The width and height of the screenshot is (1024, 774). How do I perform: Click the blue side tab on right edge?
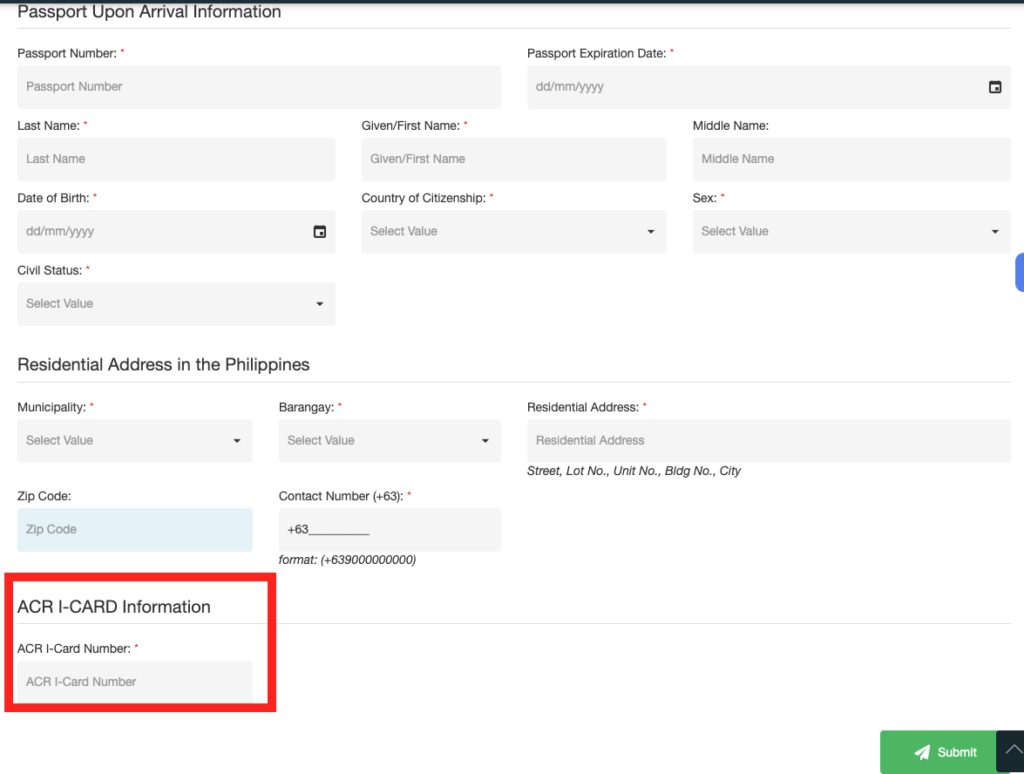click(x=1019, y=272)
